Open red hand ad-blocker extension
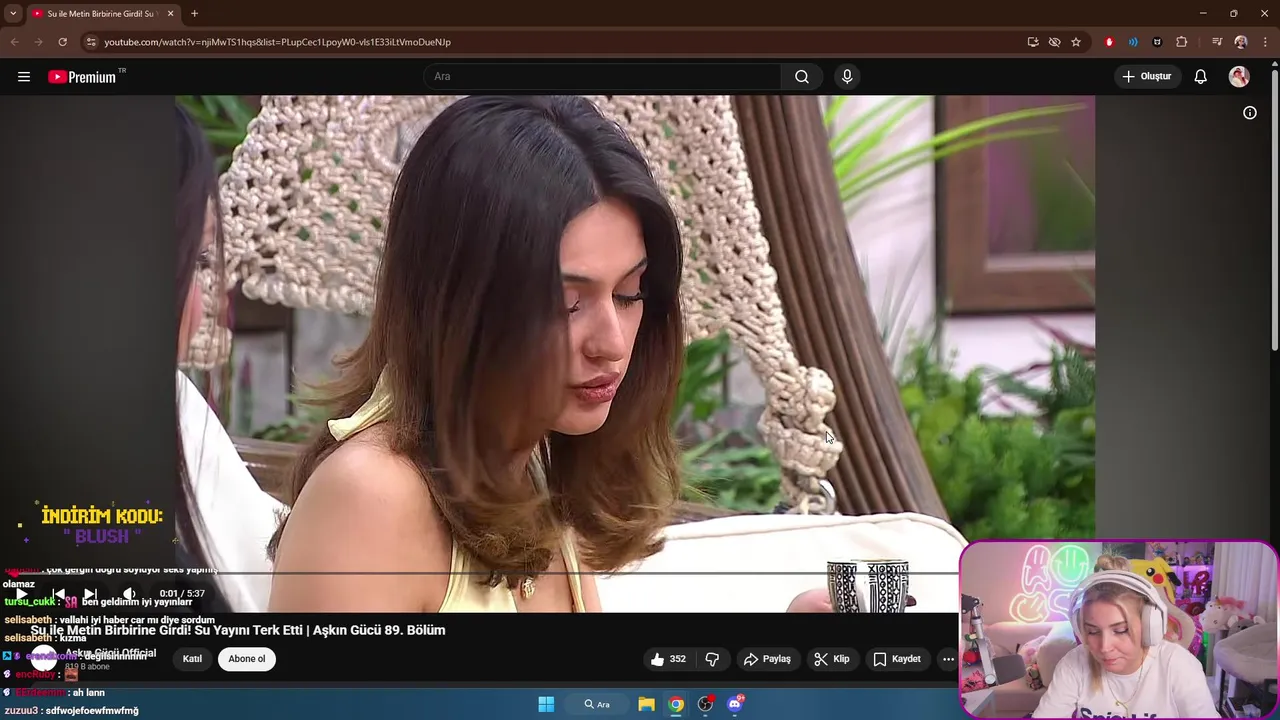This screenshot has width=1280, height=720. [x=1109, y=42]
